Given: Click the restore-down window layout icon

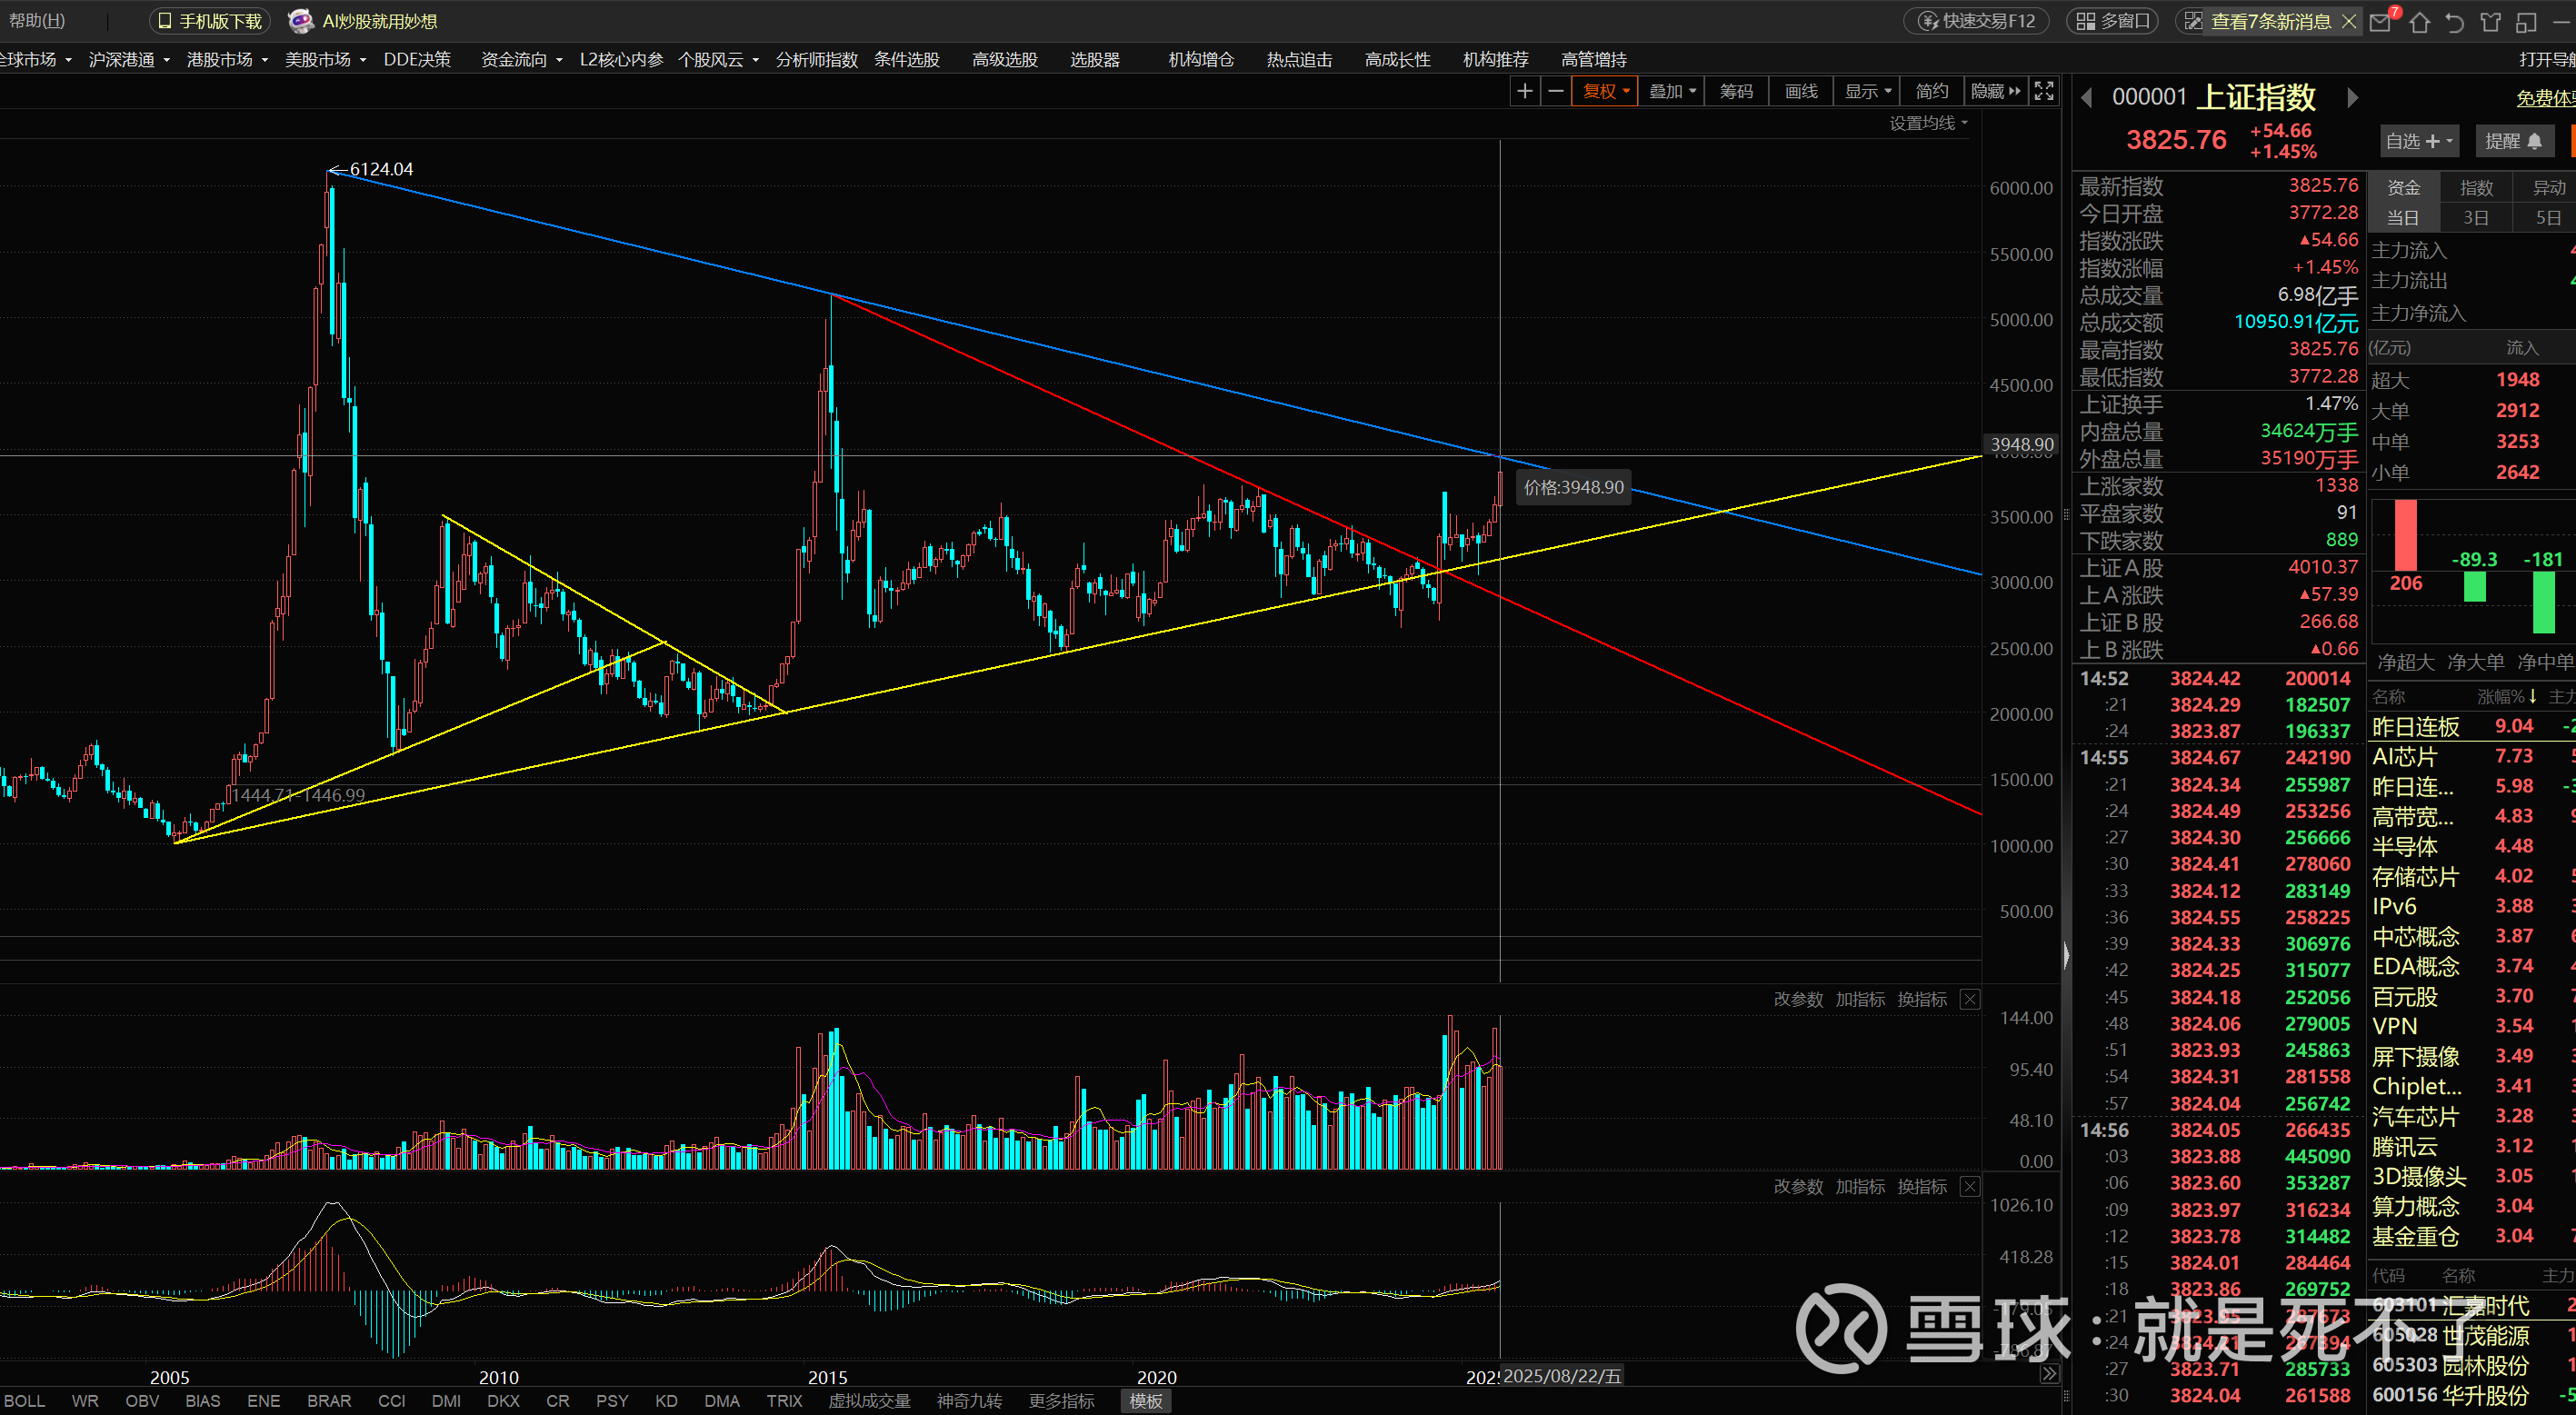Looking at the screenshot, I should point(2527,21).
